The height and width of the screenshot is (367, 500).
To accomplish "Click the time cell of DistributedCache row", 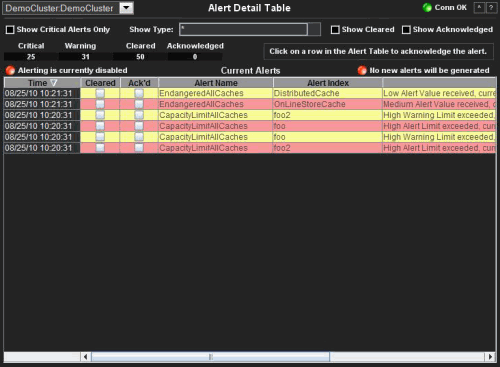I will pos(42,93).
